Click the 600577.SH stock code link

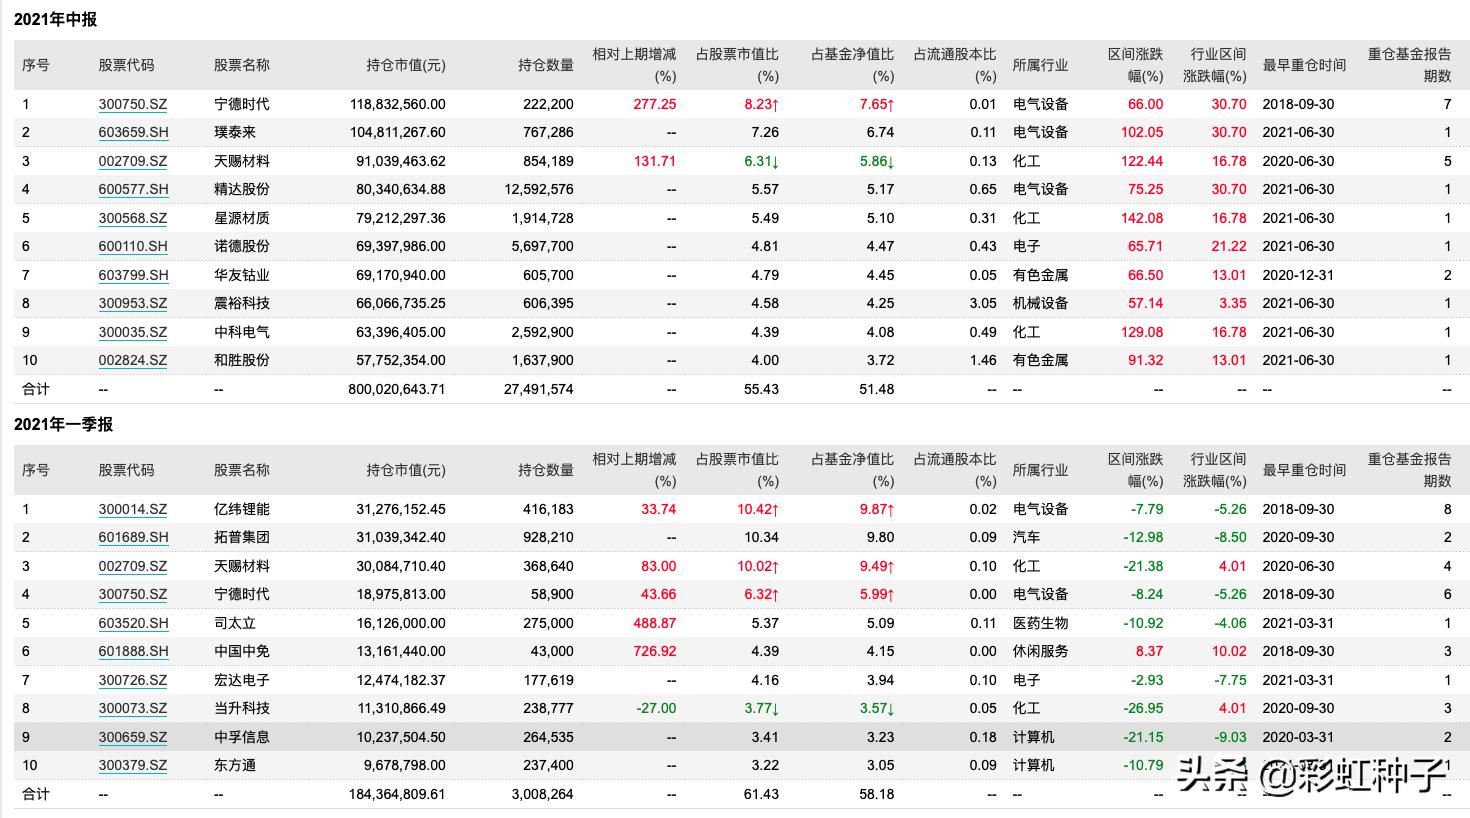pos(133,189)
